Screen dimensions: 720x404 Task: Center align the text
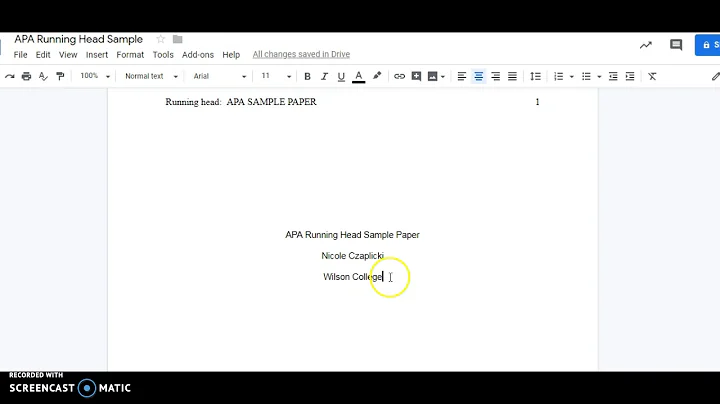478,77
